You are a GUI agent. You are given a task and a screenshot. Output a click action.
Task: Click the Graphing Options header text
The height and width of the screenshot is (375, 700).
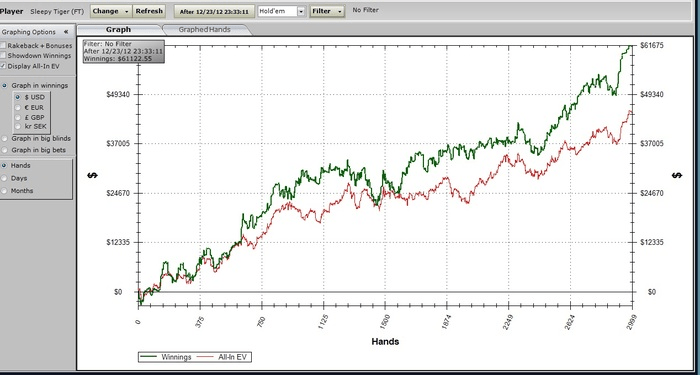tap(29, 32)
